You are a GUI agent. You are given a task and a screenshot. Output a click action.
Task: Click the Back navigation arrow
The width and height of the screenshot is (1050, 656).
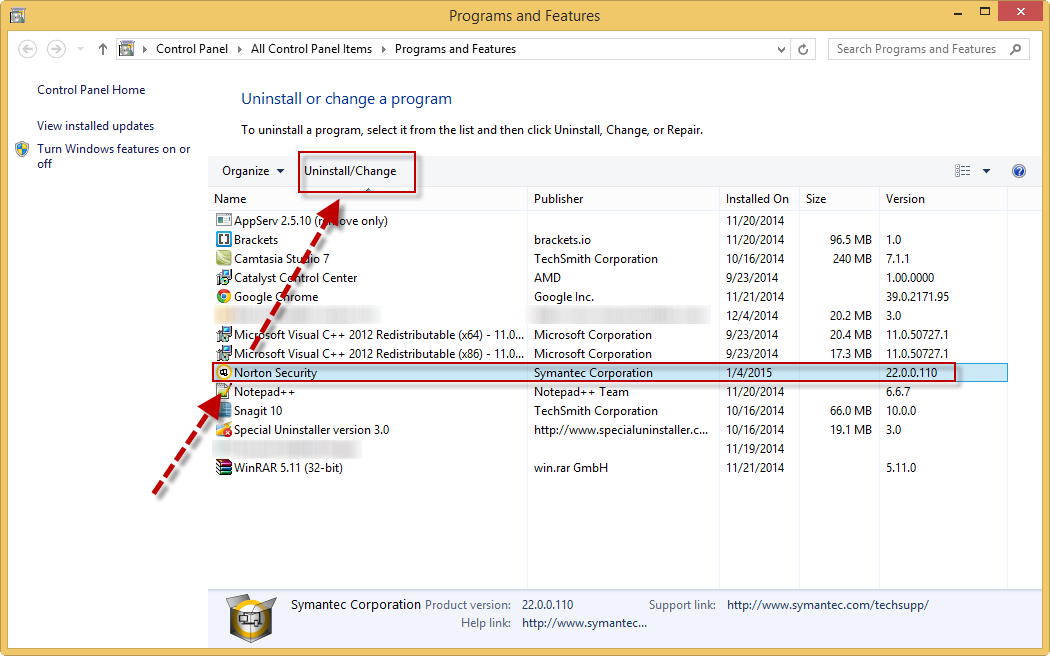pos(27,49)
